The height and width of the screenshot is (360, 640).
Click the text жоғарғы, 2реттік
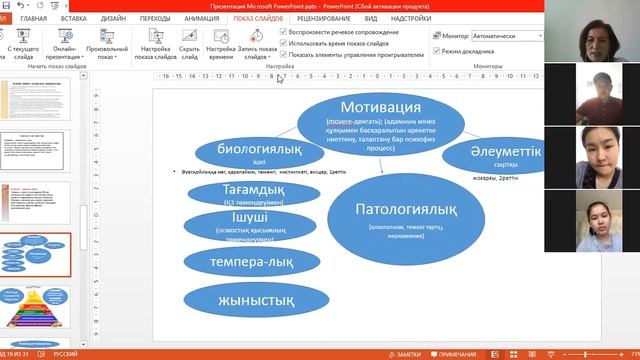(496, 178)
